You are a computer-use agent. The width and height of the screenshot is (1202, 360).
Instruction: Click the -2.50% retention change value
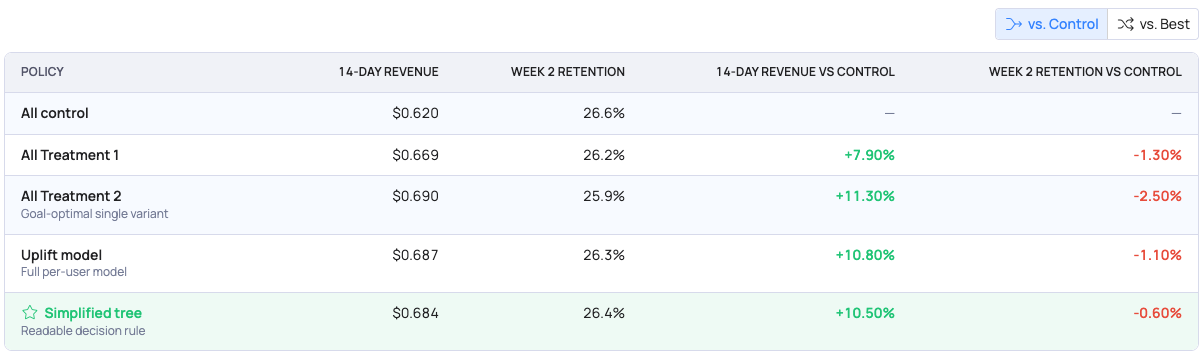(1158, 196)
